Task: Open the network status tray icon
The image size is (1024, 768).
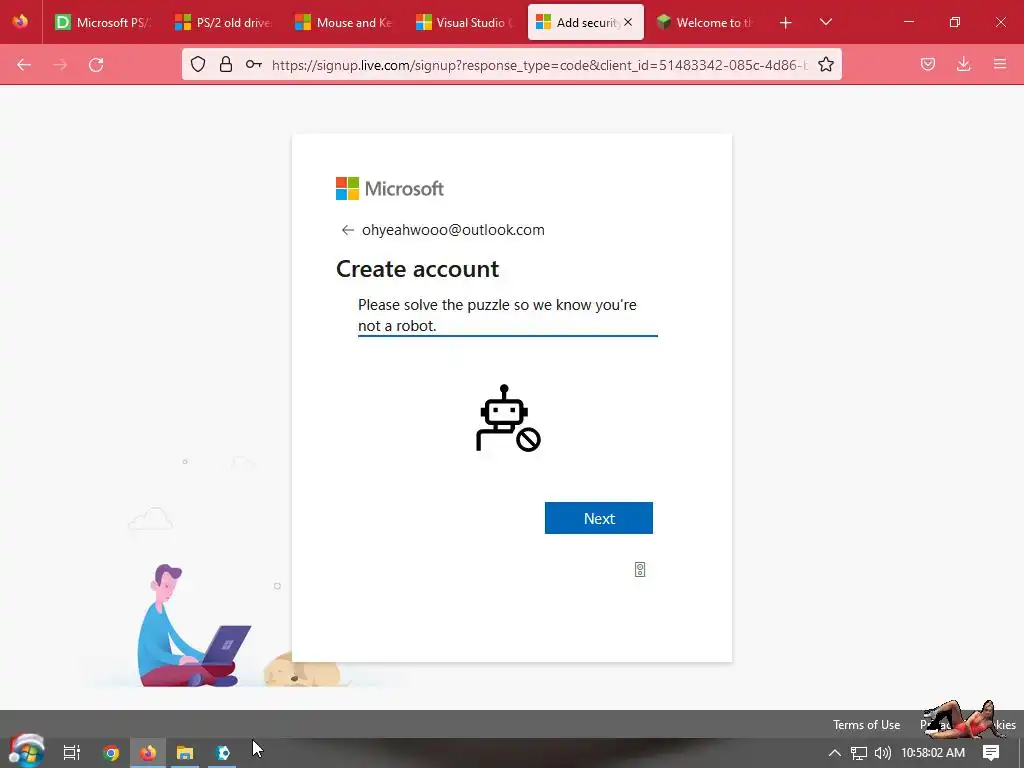Action: click(x=859, y=753)
